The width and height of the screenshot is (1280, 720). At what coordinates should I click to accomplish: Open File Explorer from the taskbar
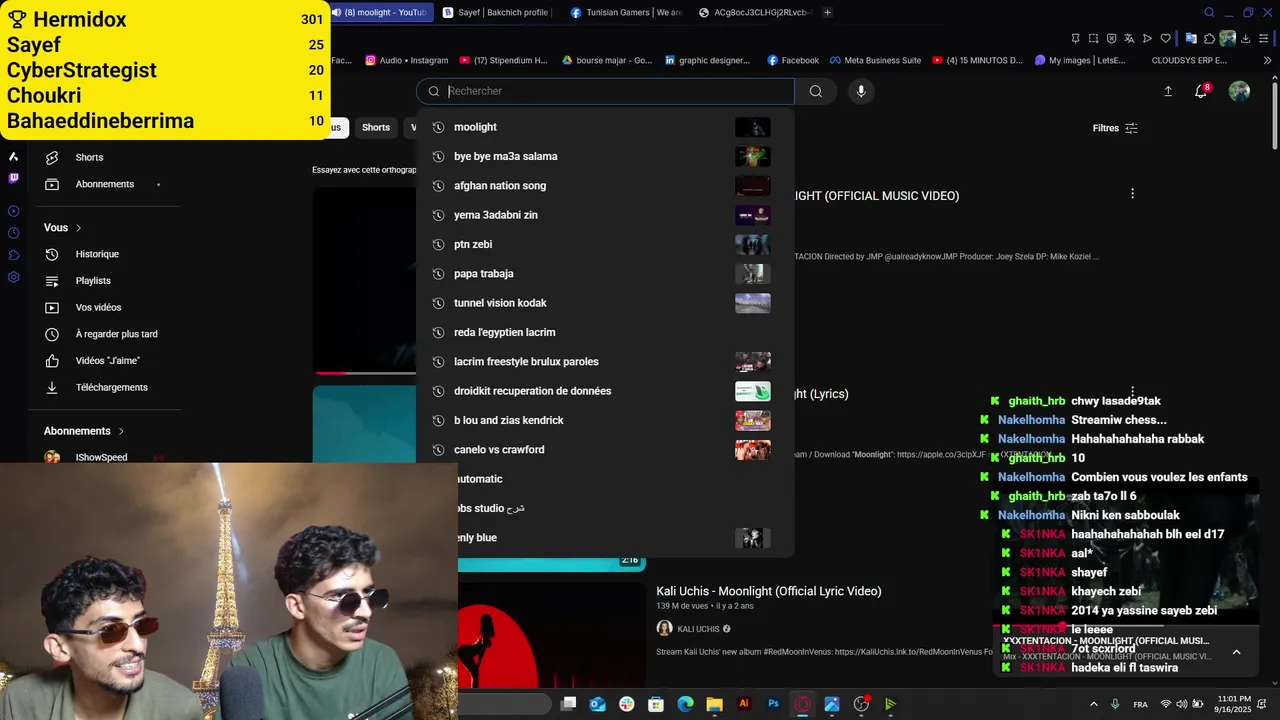click(714, 704)
